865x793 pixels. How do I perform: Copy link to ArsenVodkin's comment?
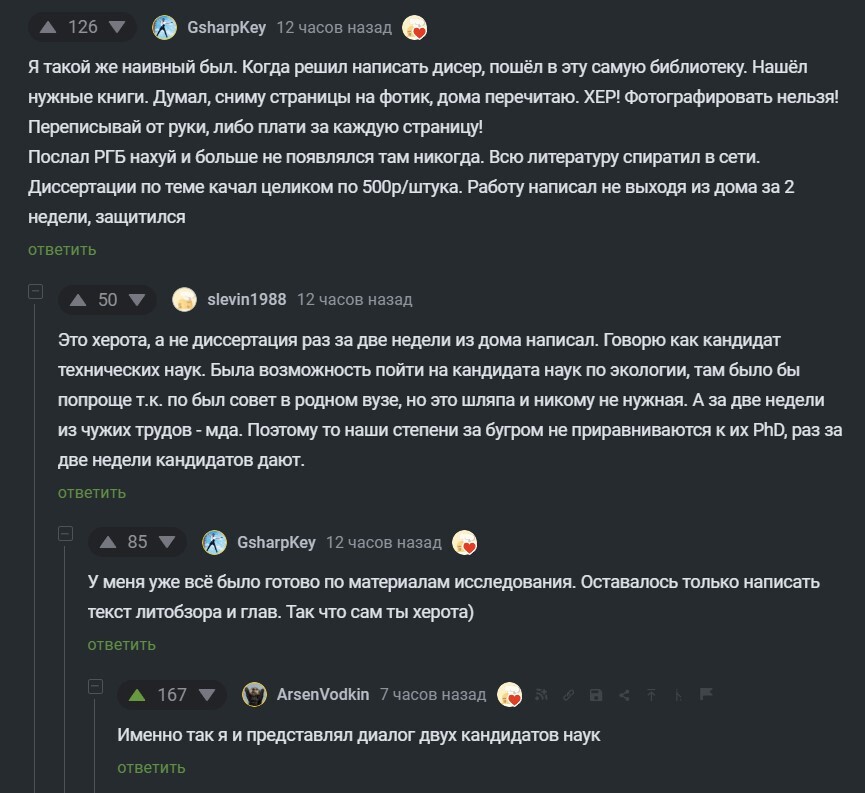pos(569,695)
